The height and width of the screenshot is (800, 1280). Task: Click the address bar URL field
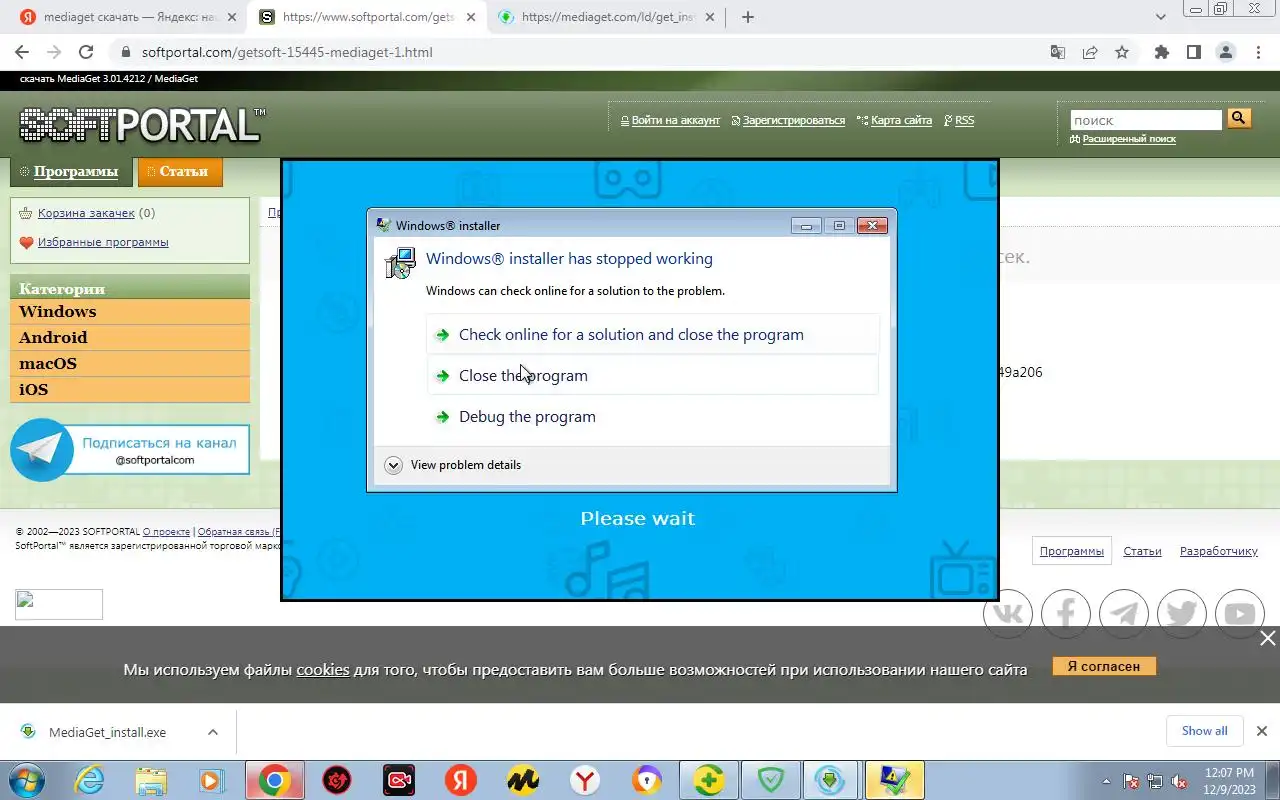coord(580,52)
